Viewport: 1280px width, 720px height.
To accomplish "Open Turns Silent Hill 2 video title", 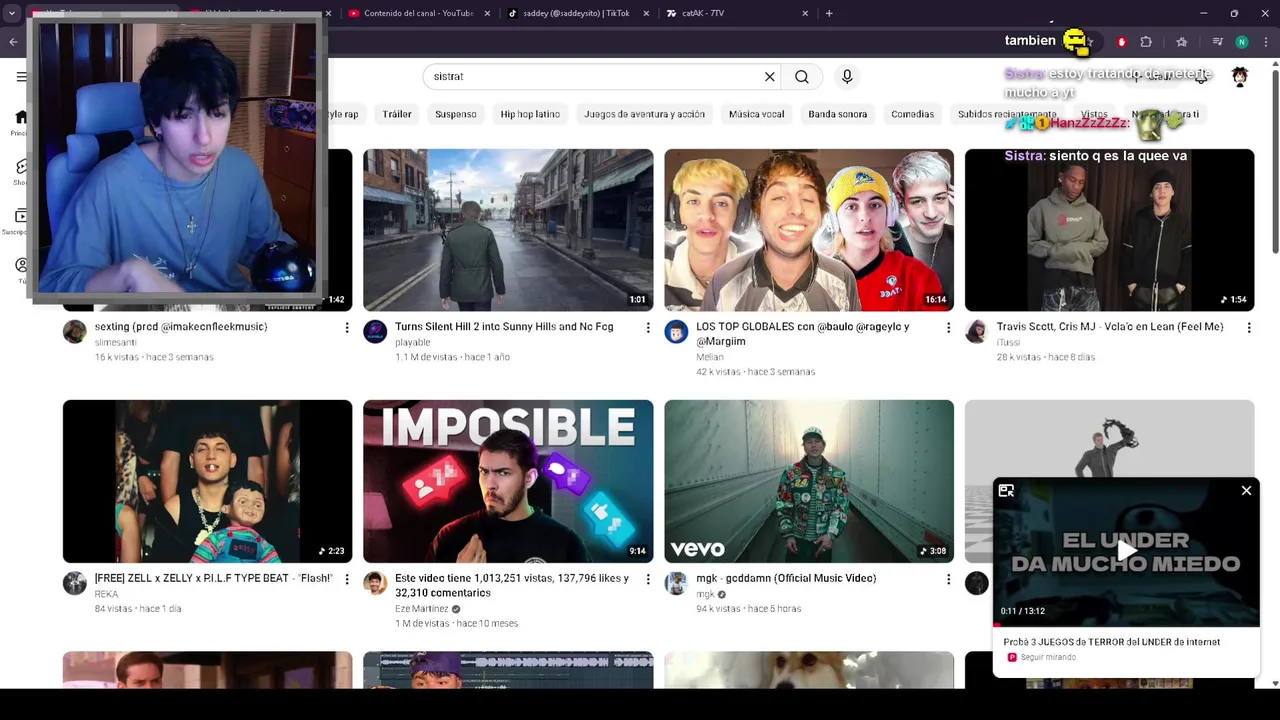I will coord(504,327).
